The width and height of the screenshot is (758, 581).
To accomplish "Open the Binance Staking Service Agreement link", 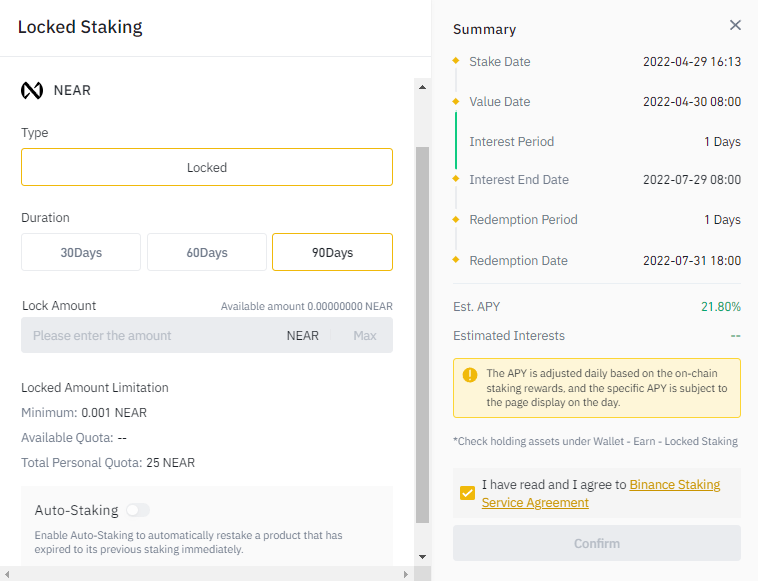I will (601, 494).
